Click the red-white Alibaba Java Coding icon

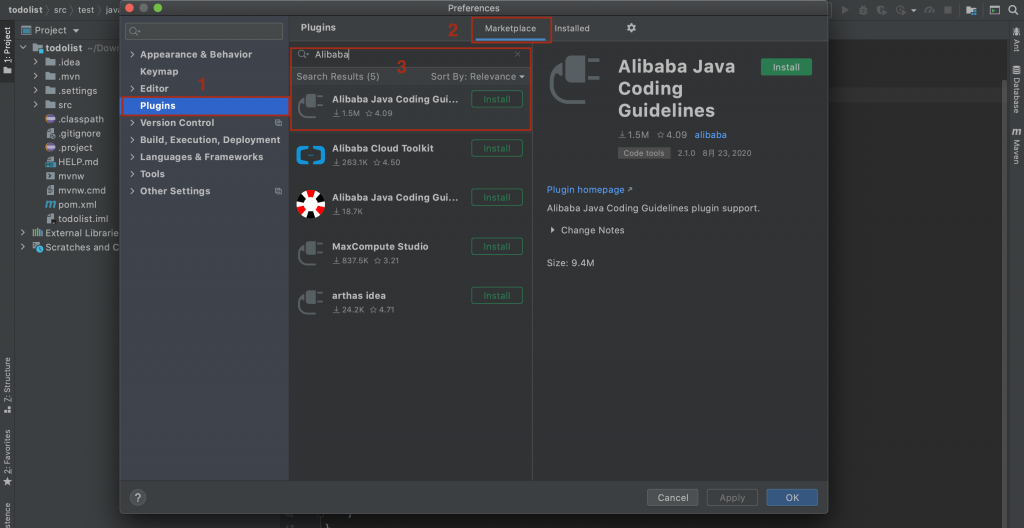click(x=310, y=204)
